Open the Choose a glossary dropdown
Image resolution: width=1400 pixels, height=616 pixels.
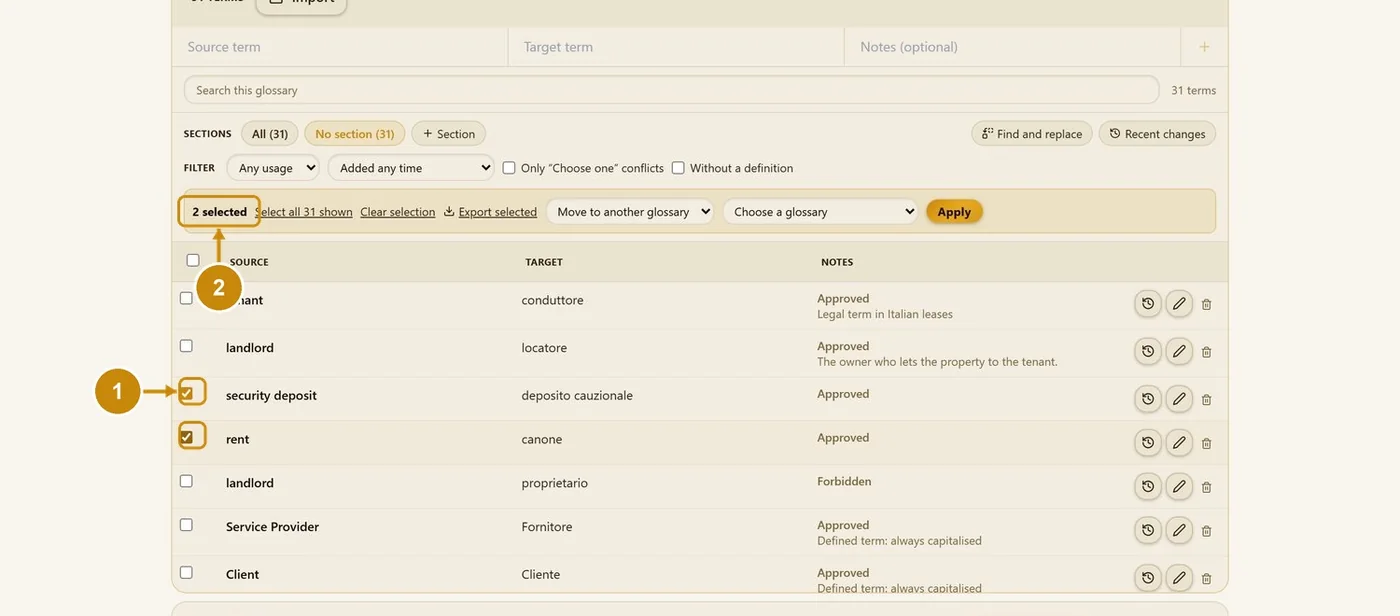pos(820,212)
